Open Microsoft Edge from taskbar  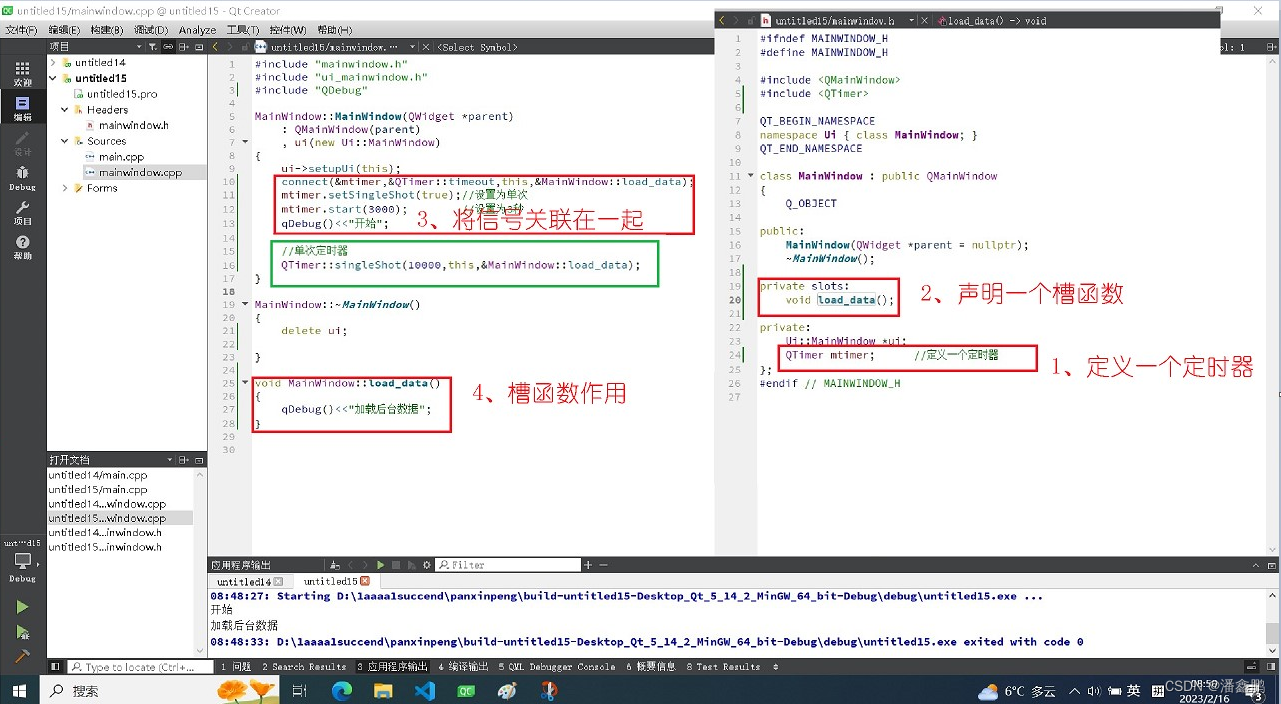[341, 690]
